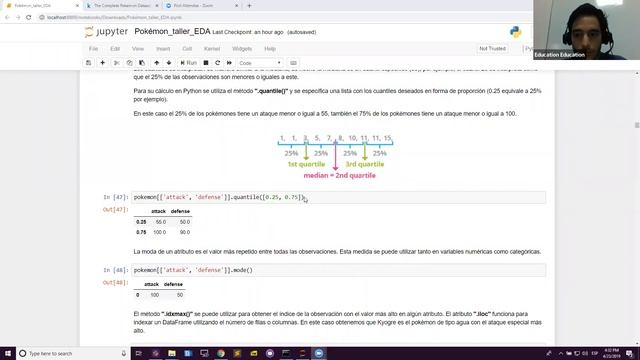Go back in browser
The height and width of the screenshot is (360, 640).
7,17
